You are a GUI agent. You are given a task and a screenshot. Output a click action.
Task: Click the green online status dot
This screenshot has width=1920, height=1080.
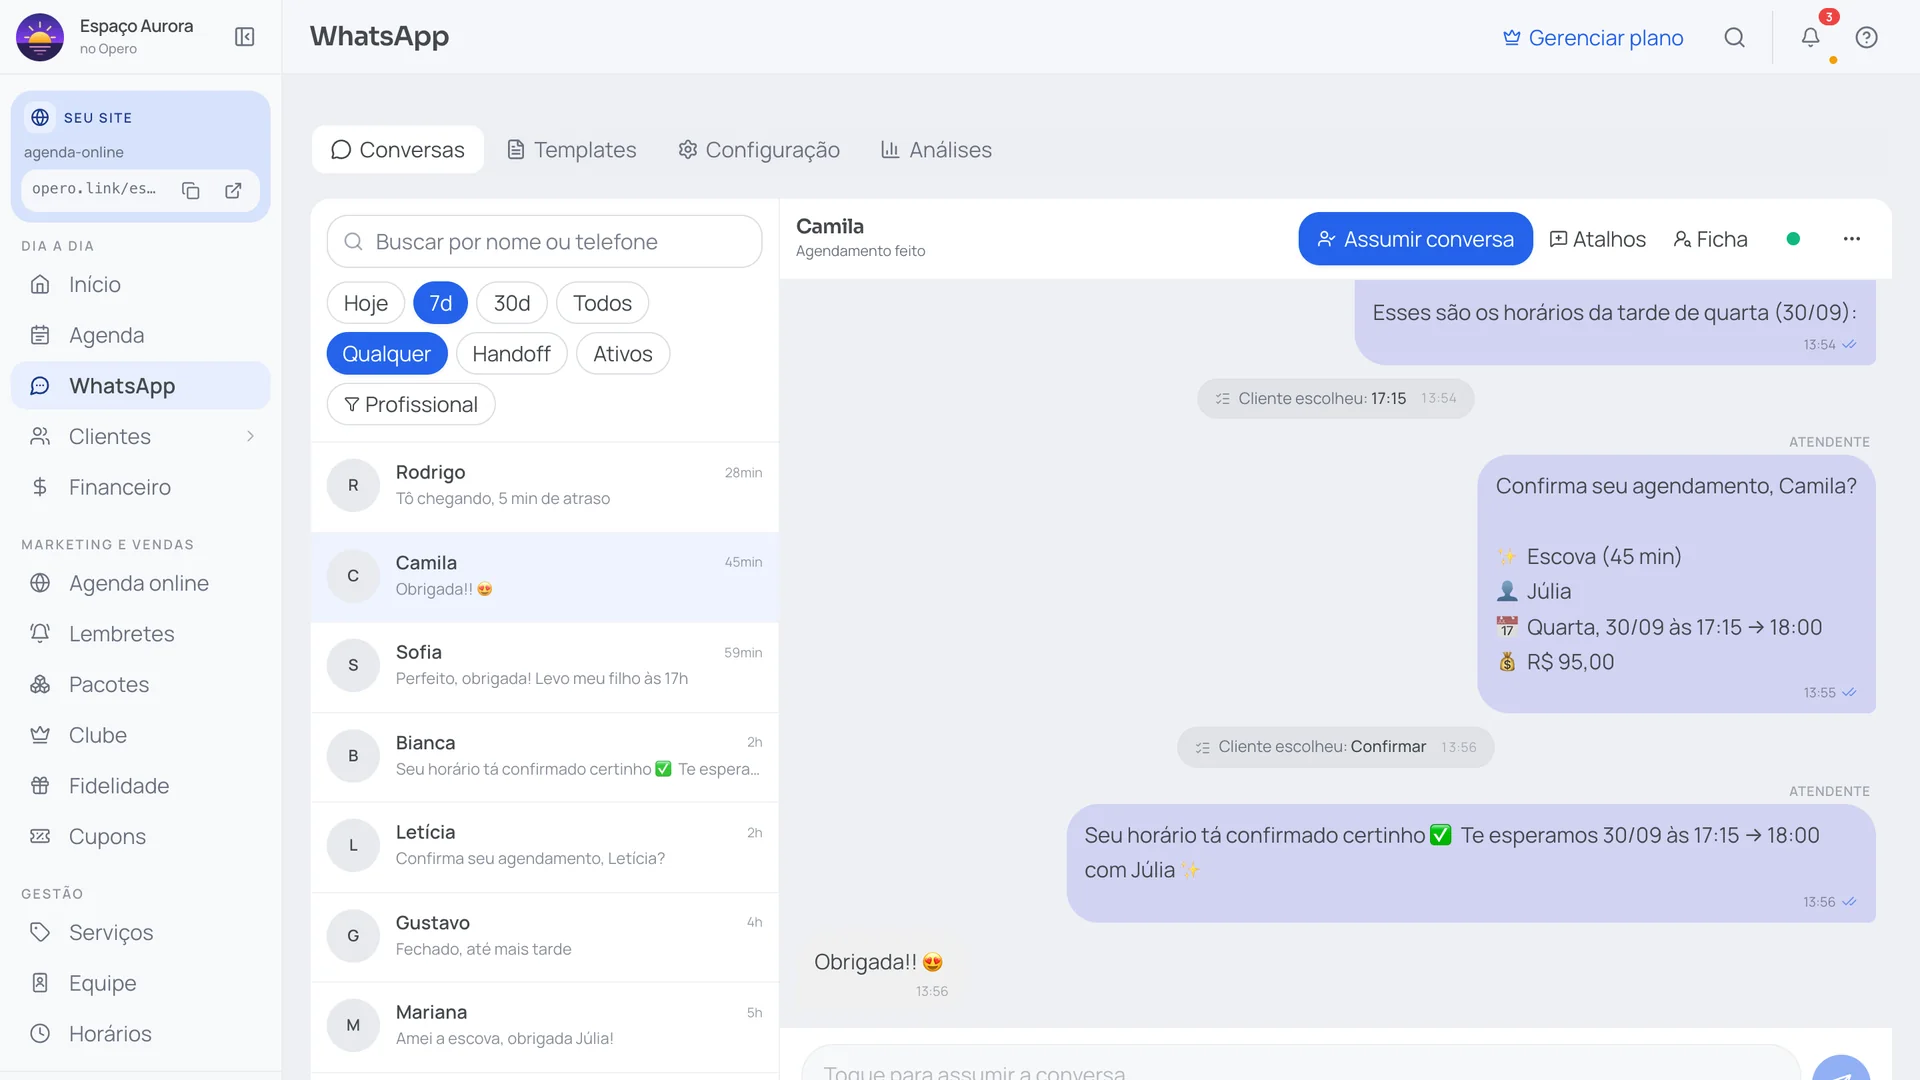(x=1793, y=239)
